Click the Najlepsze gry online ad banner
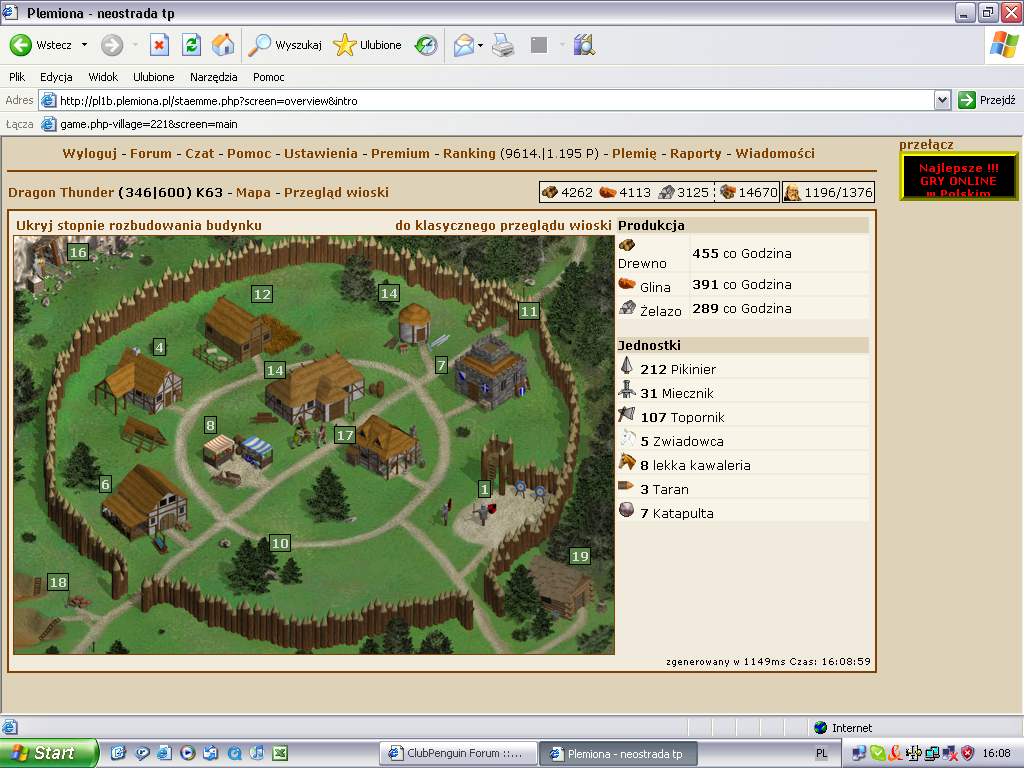This screenshot has height=768, width=1024. click(x=944, y=176)
